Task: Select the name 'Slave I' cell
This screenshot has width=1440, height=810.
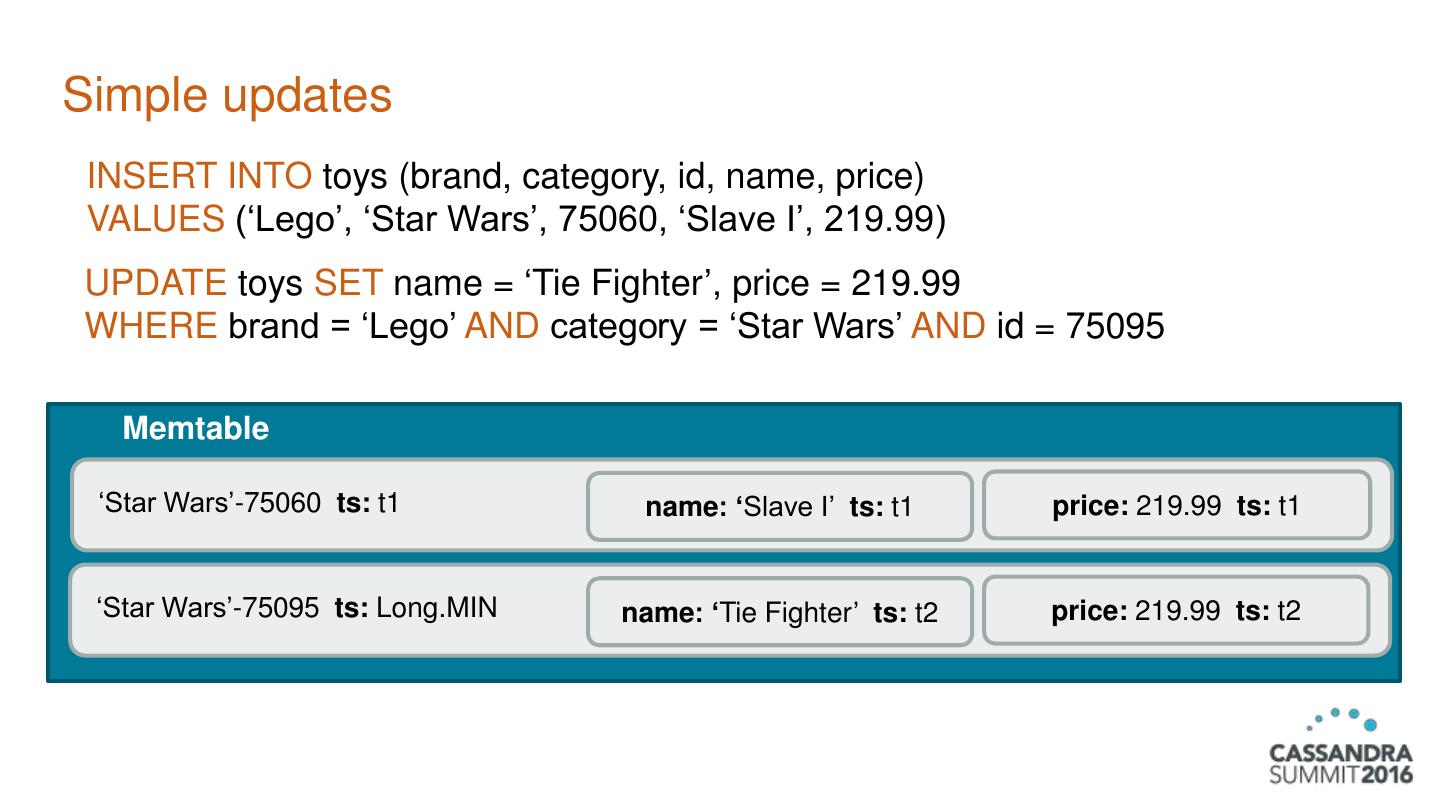Action: [x=779, y=507]
